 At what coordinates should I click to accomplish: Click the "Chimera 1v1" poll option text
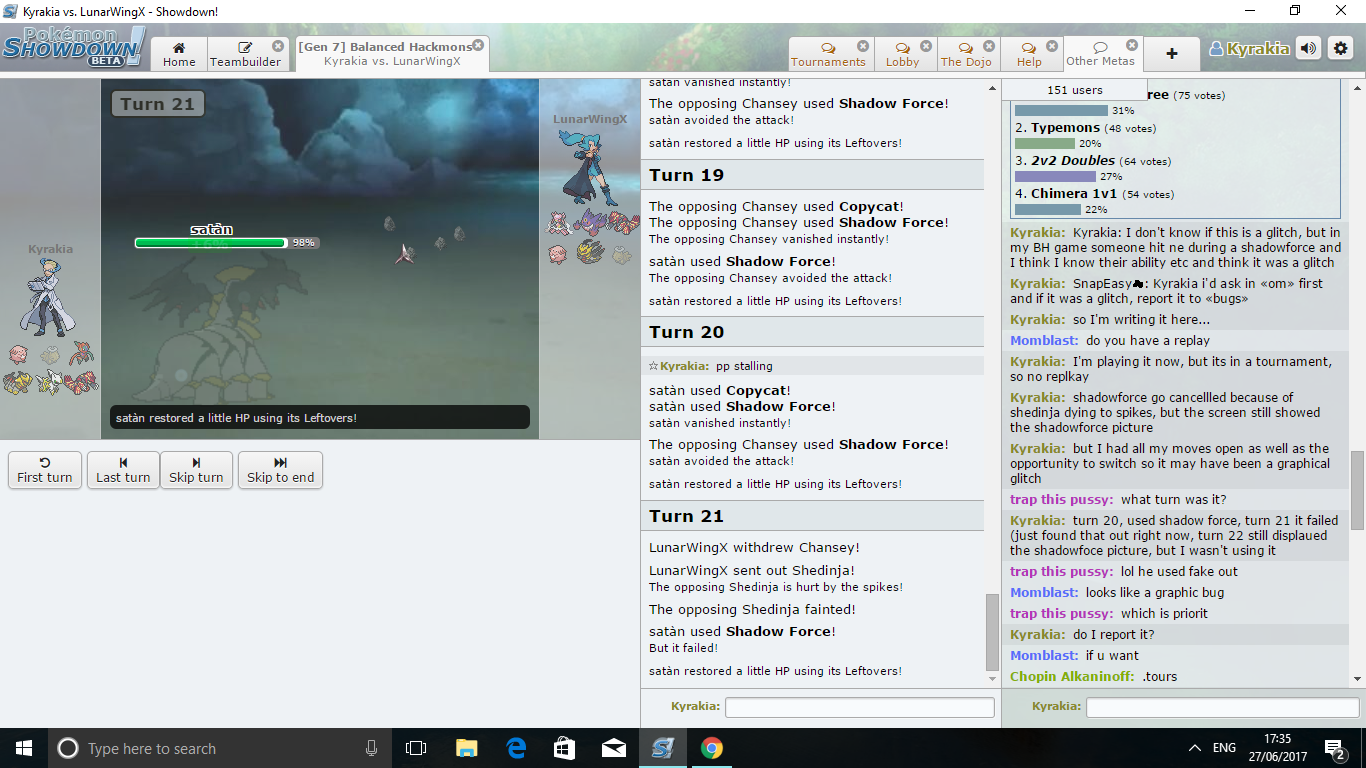[x=1074, y=194]
